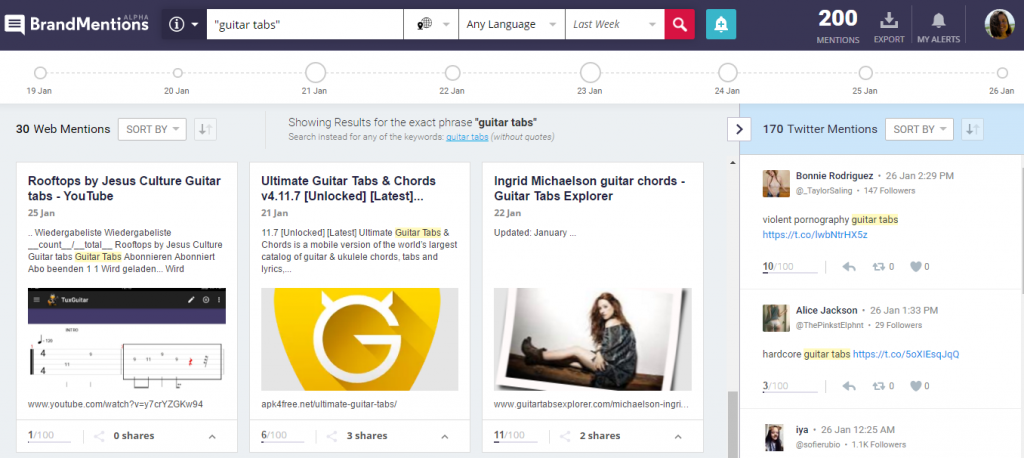This screenshot has width=1024, height=458.
Task: Open Bonnie Rodriguez profile name
Action: click(834, 176)
